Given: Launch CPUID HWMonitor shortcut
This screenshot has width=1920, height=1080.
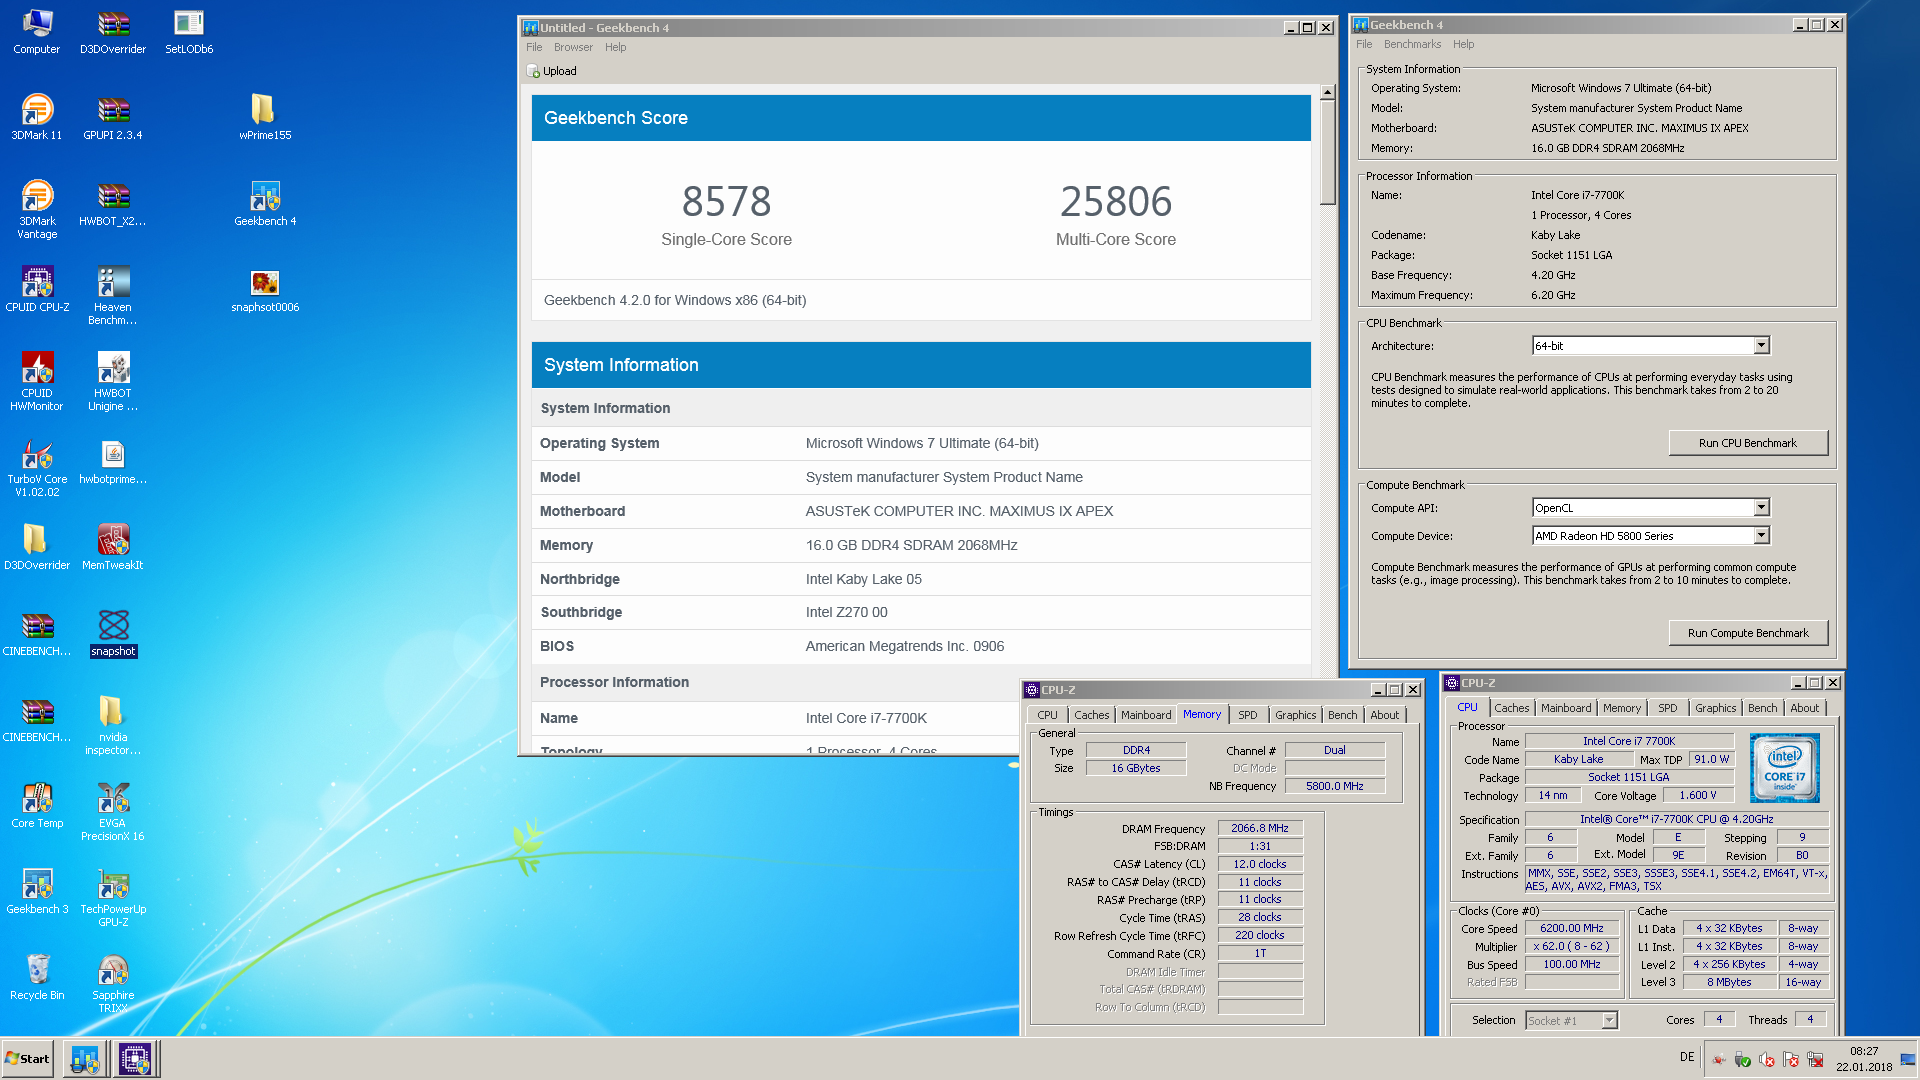Looking at the screenshot, I should tap(37, 380).
